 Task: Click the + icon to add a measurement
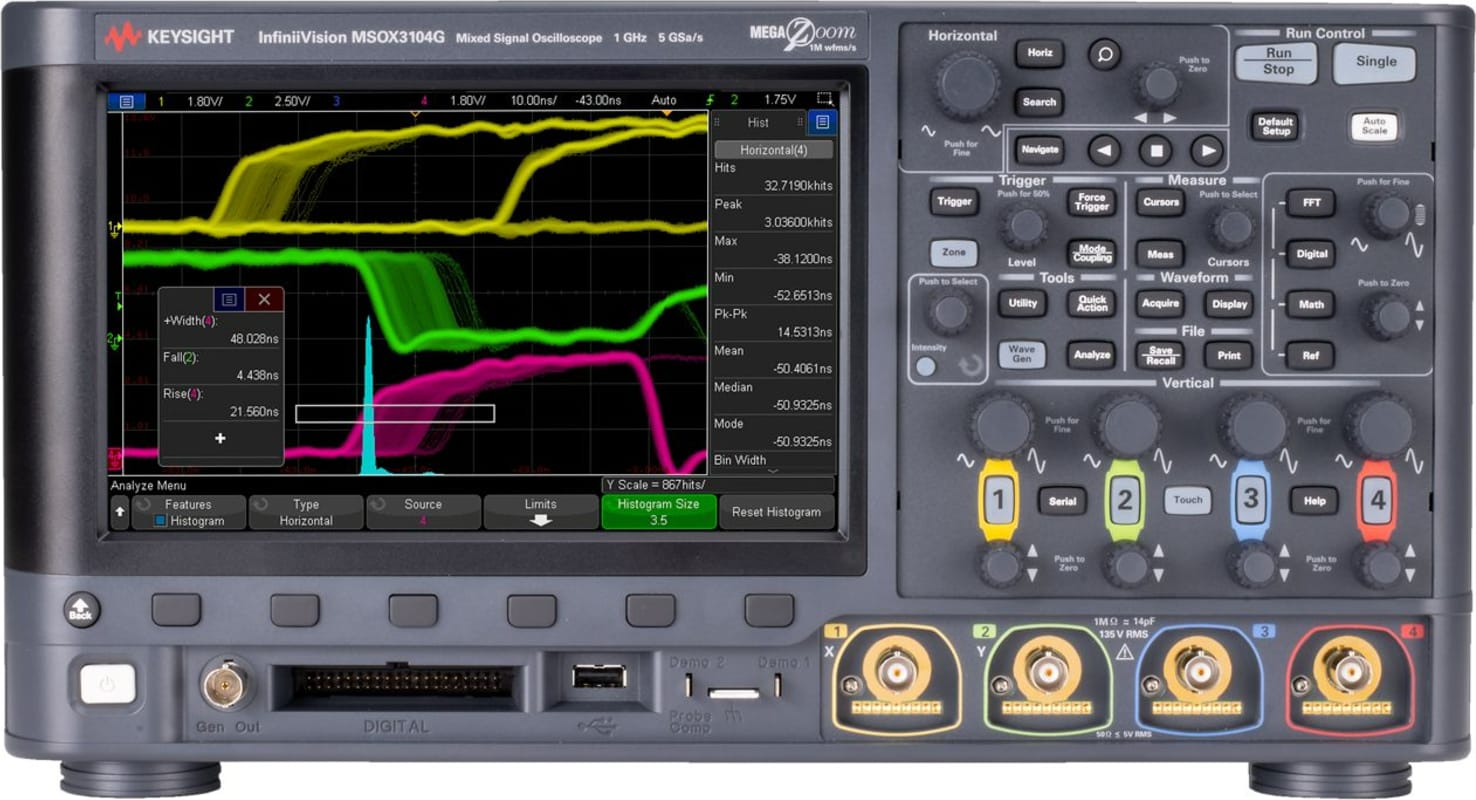click(220, 438)
